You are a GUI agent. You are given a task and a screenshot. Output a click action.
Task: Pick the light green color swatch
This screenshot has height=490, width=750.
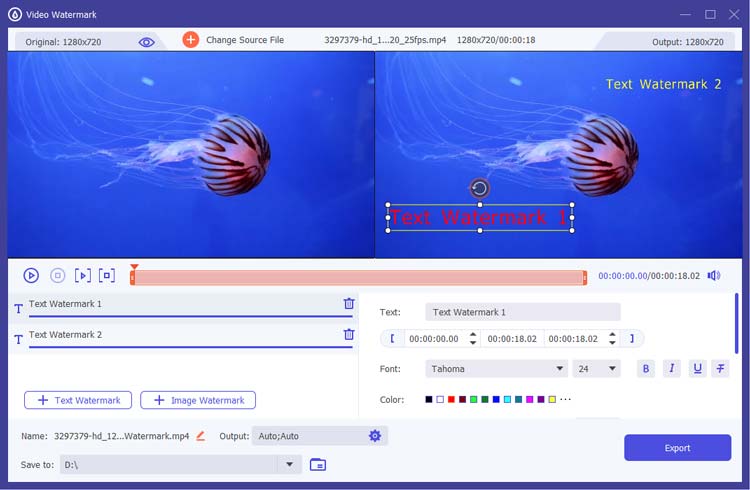pyautogui.click(x=474, y=399)
